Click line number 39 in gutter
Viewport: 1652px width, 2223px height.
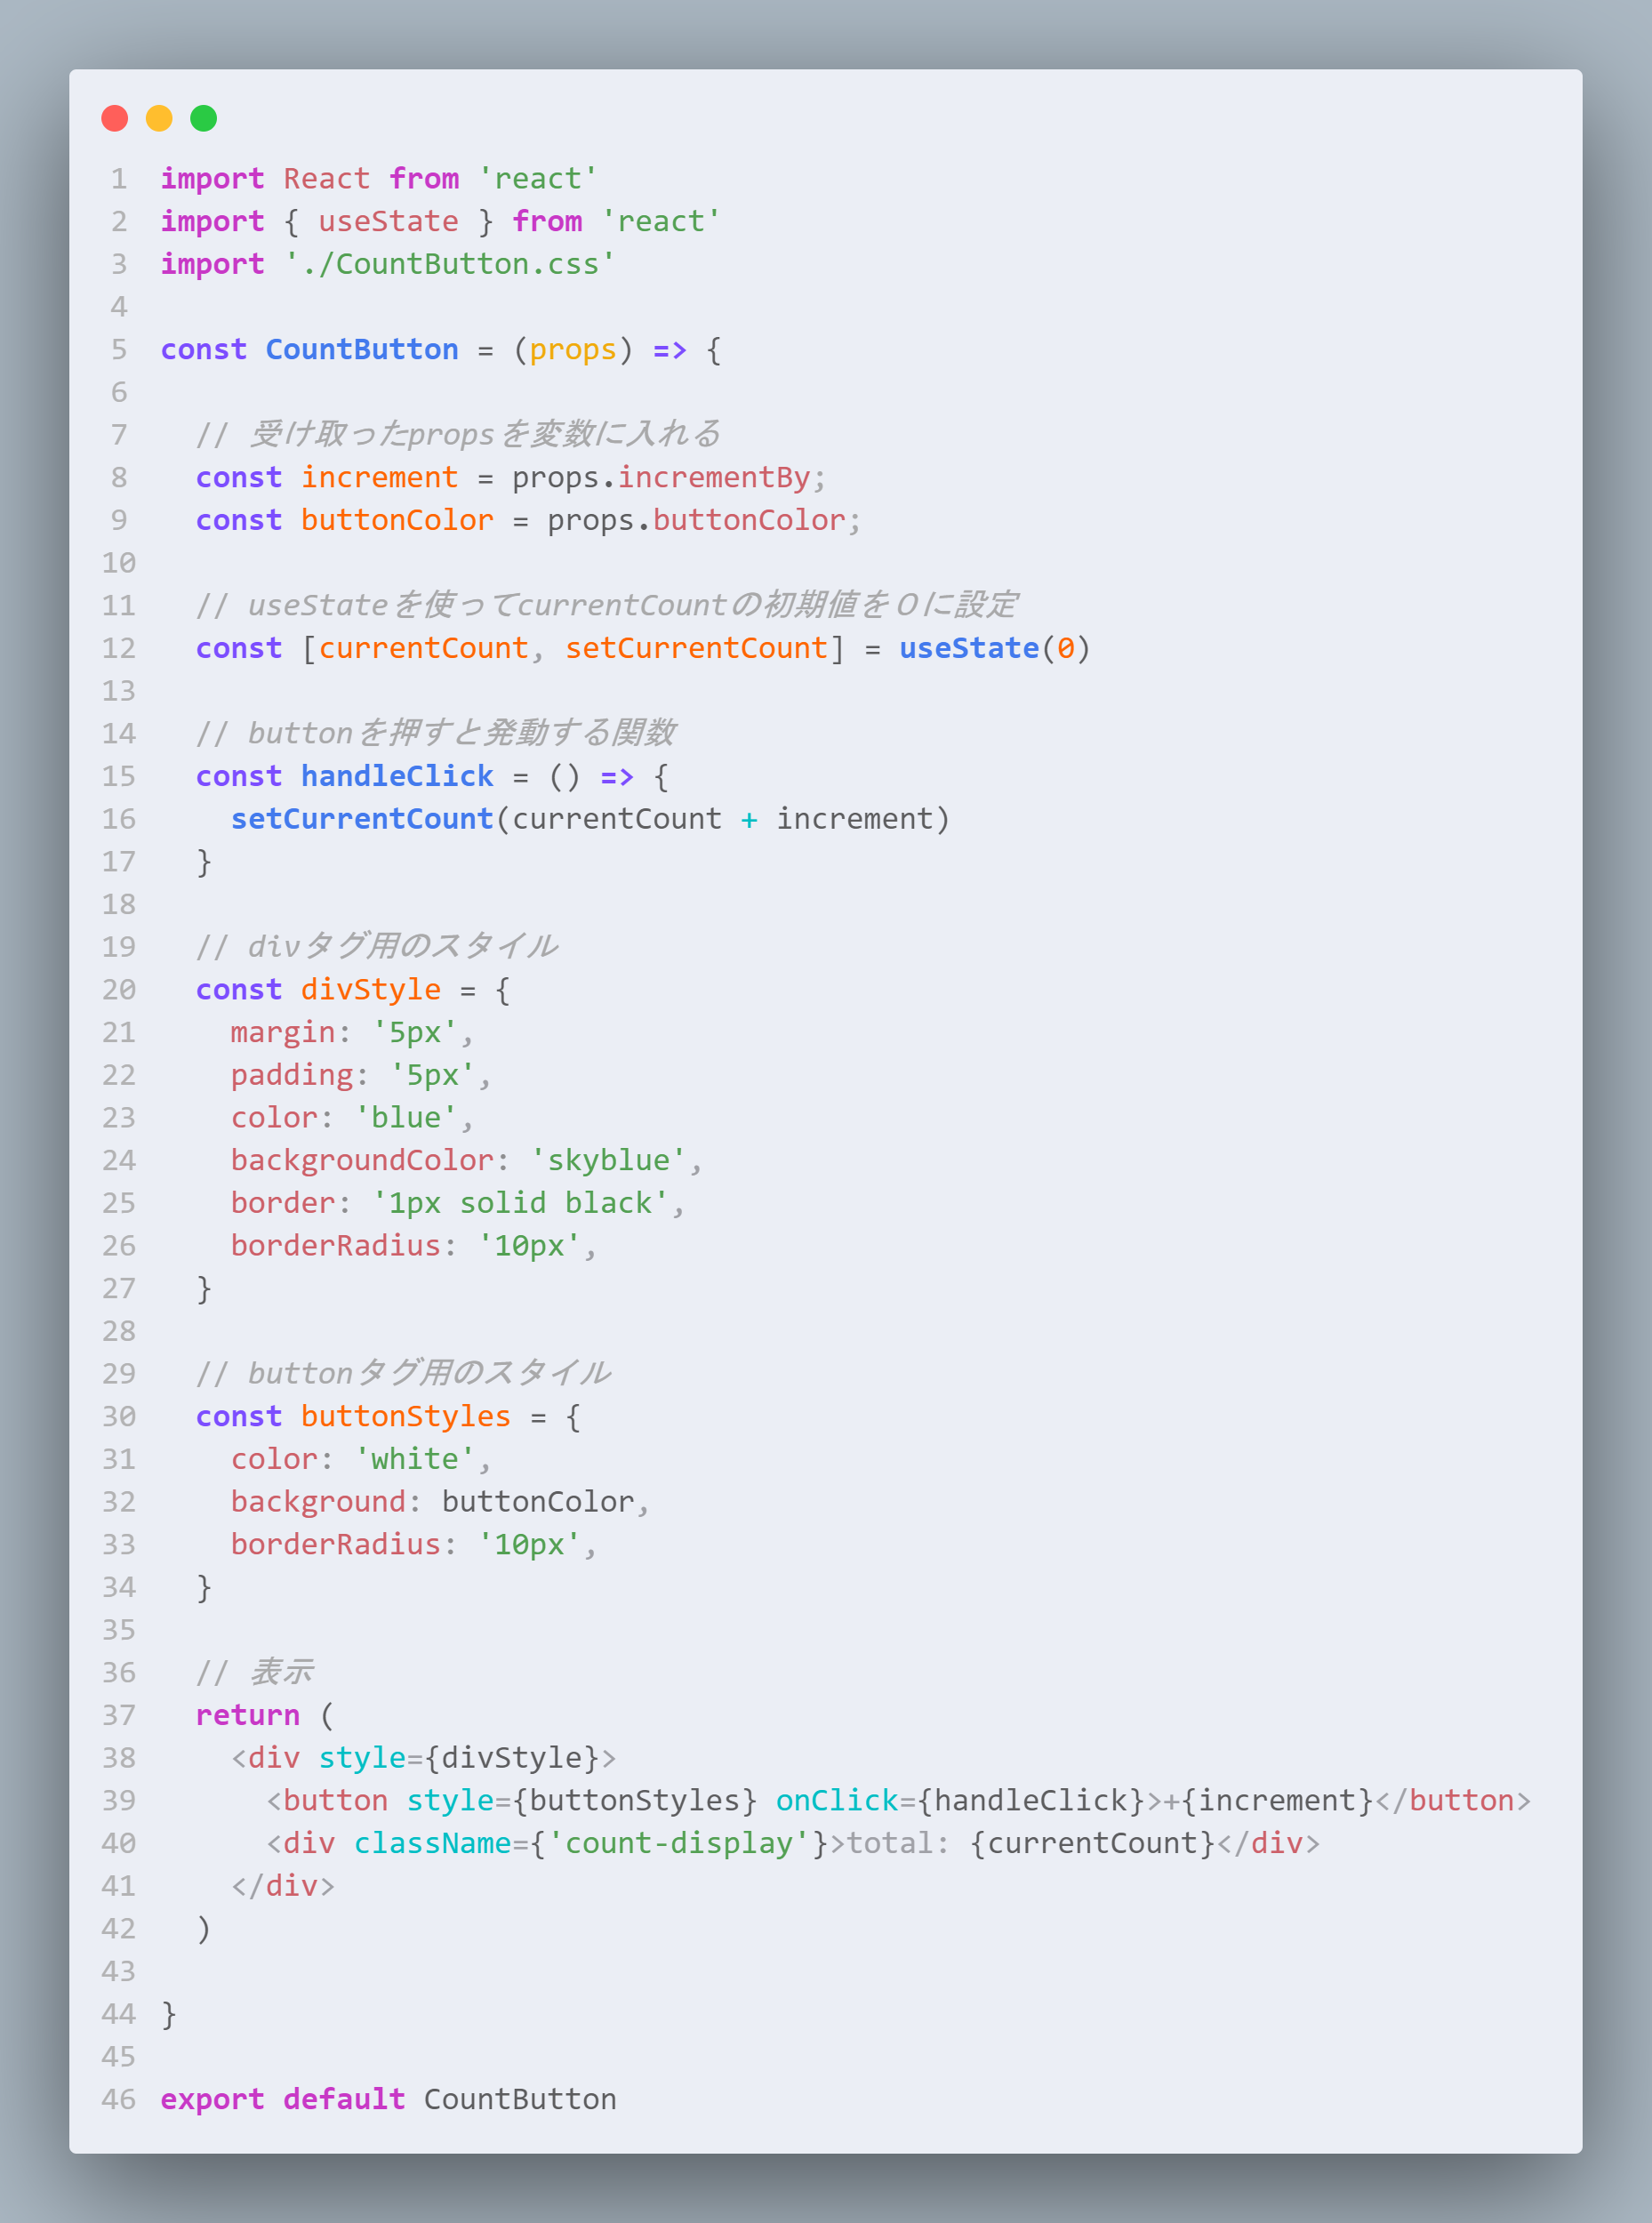pyautogui.click(x=118, y=1800)
